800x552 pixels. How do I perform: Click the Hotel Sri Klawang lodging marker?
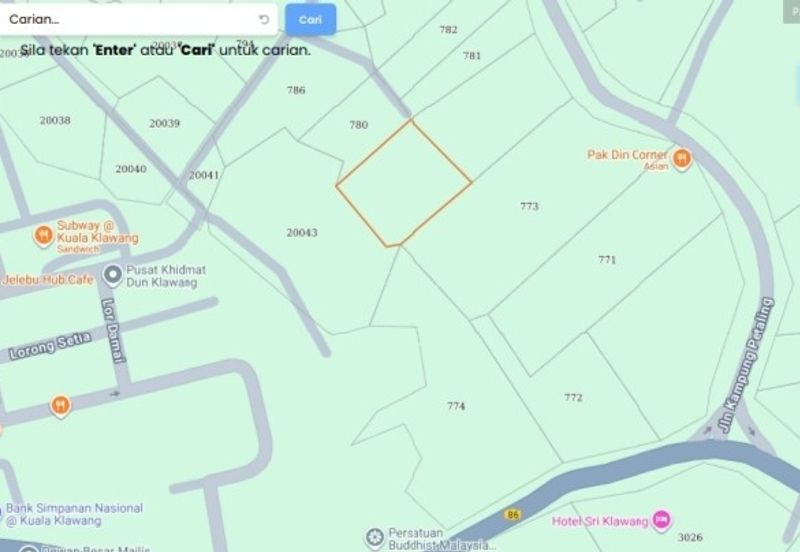tap(662, 520)
